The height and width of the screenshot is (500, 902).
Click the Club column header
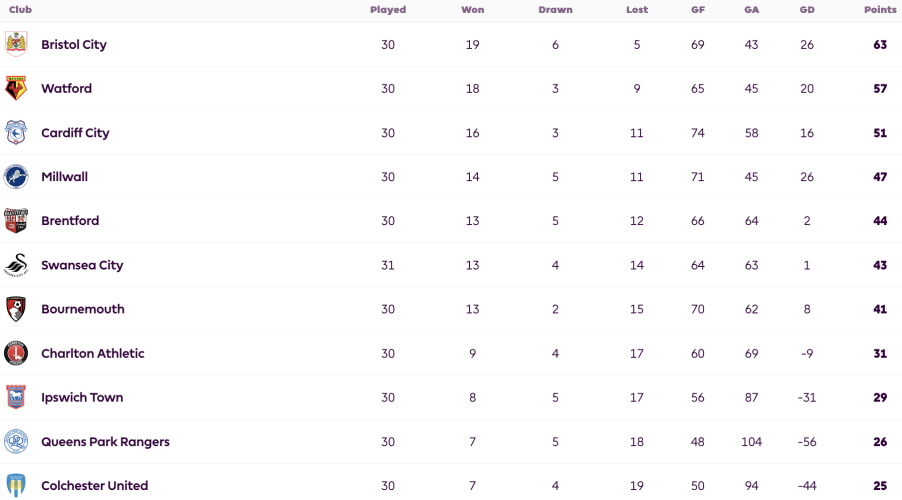click(x=20, y=10)
